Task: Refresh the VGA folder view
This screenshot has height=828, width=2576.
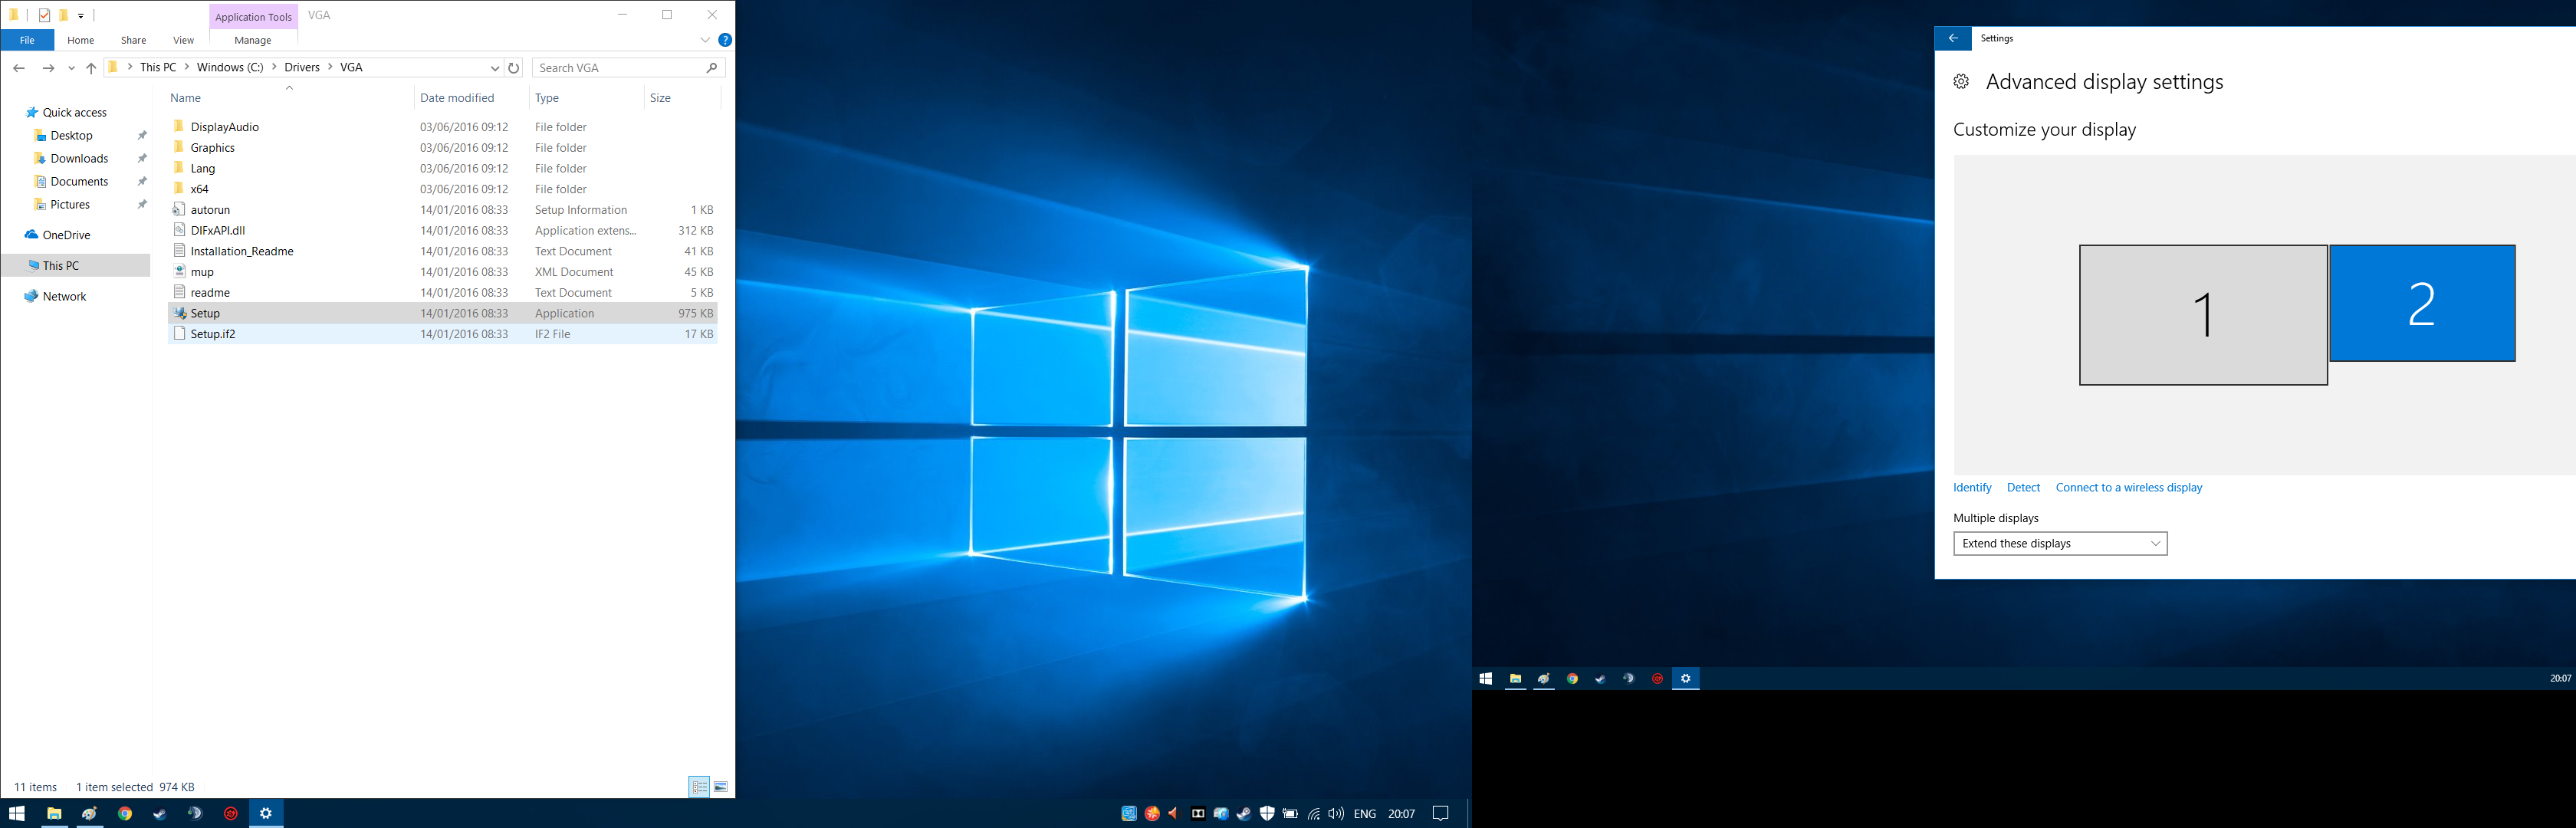Action: pyautogui.click(x=514, y=68)
